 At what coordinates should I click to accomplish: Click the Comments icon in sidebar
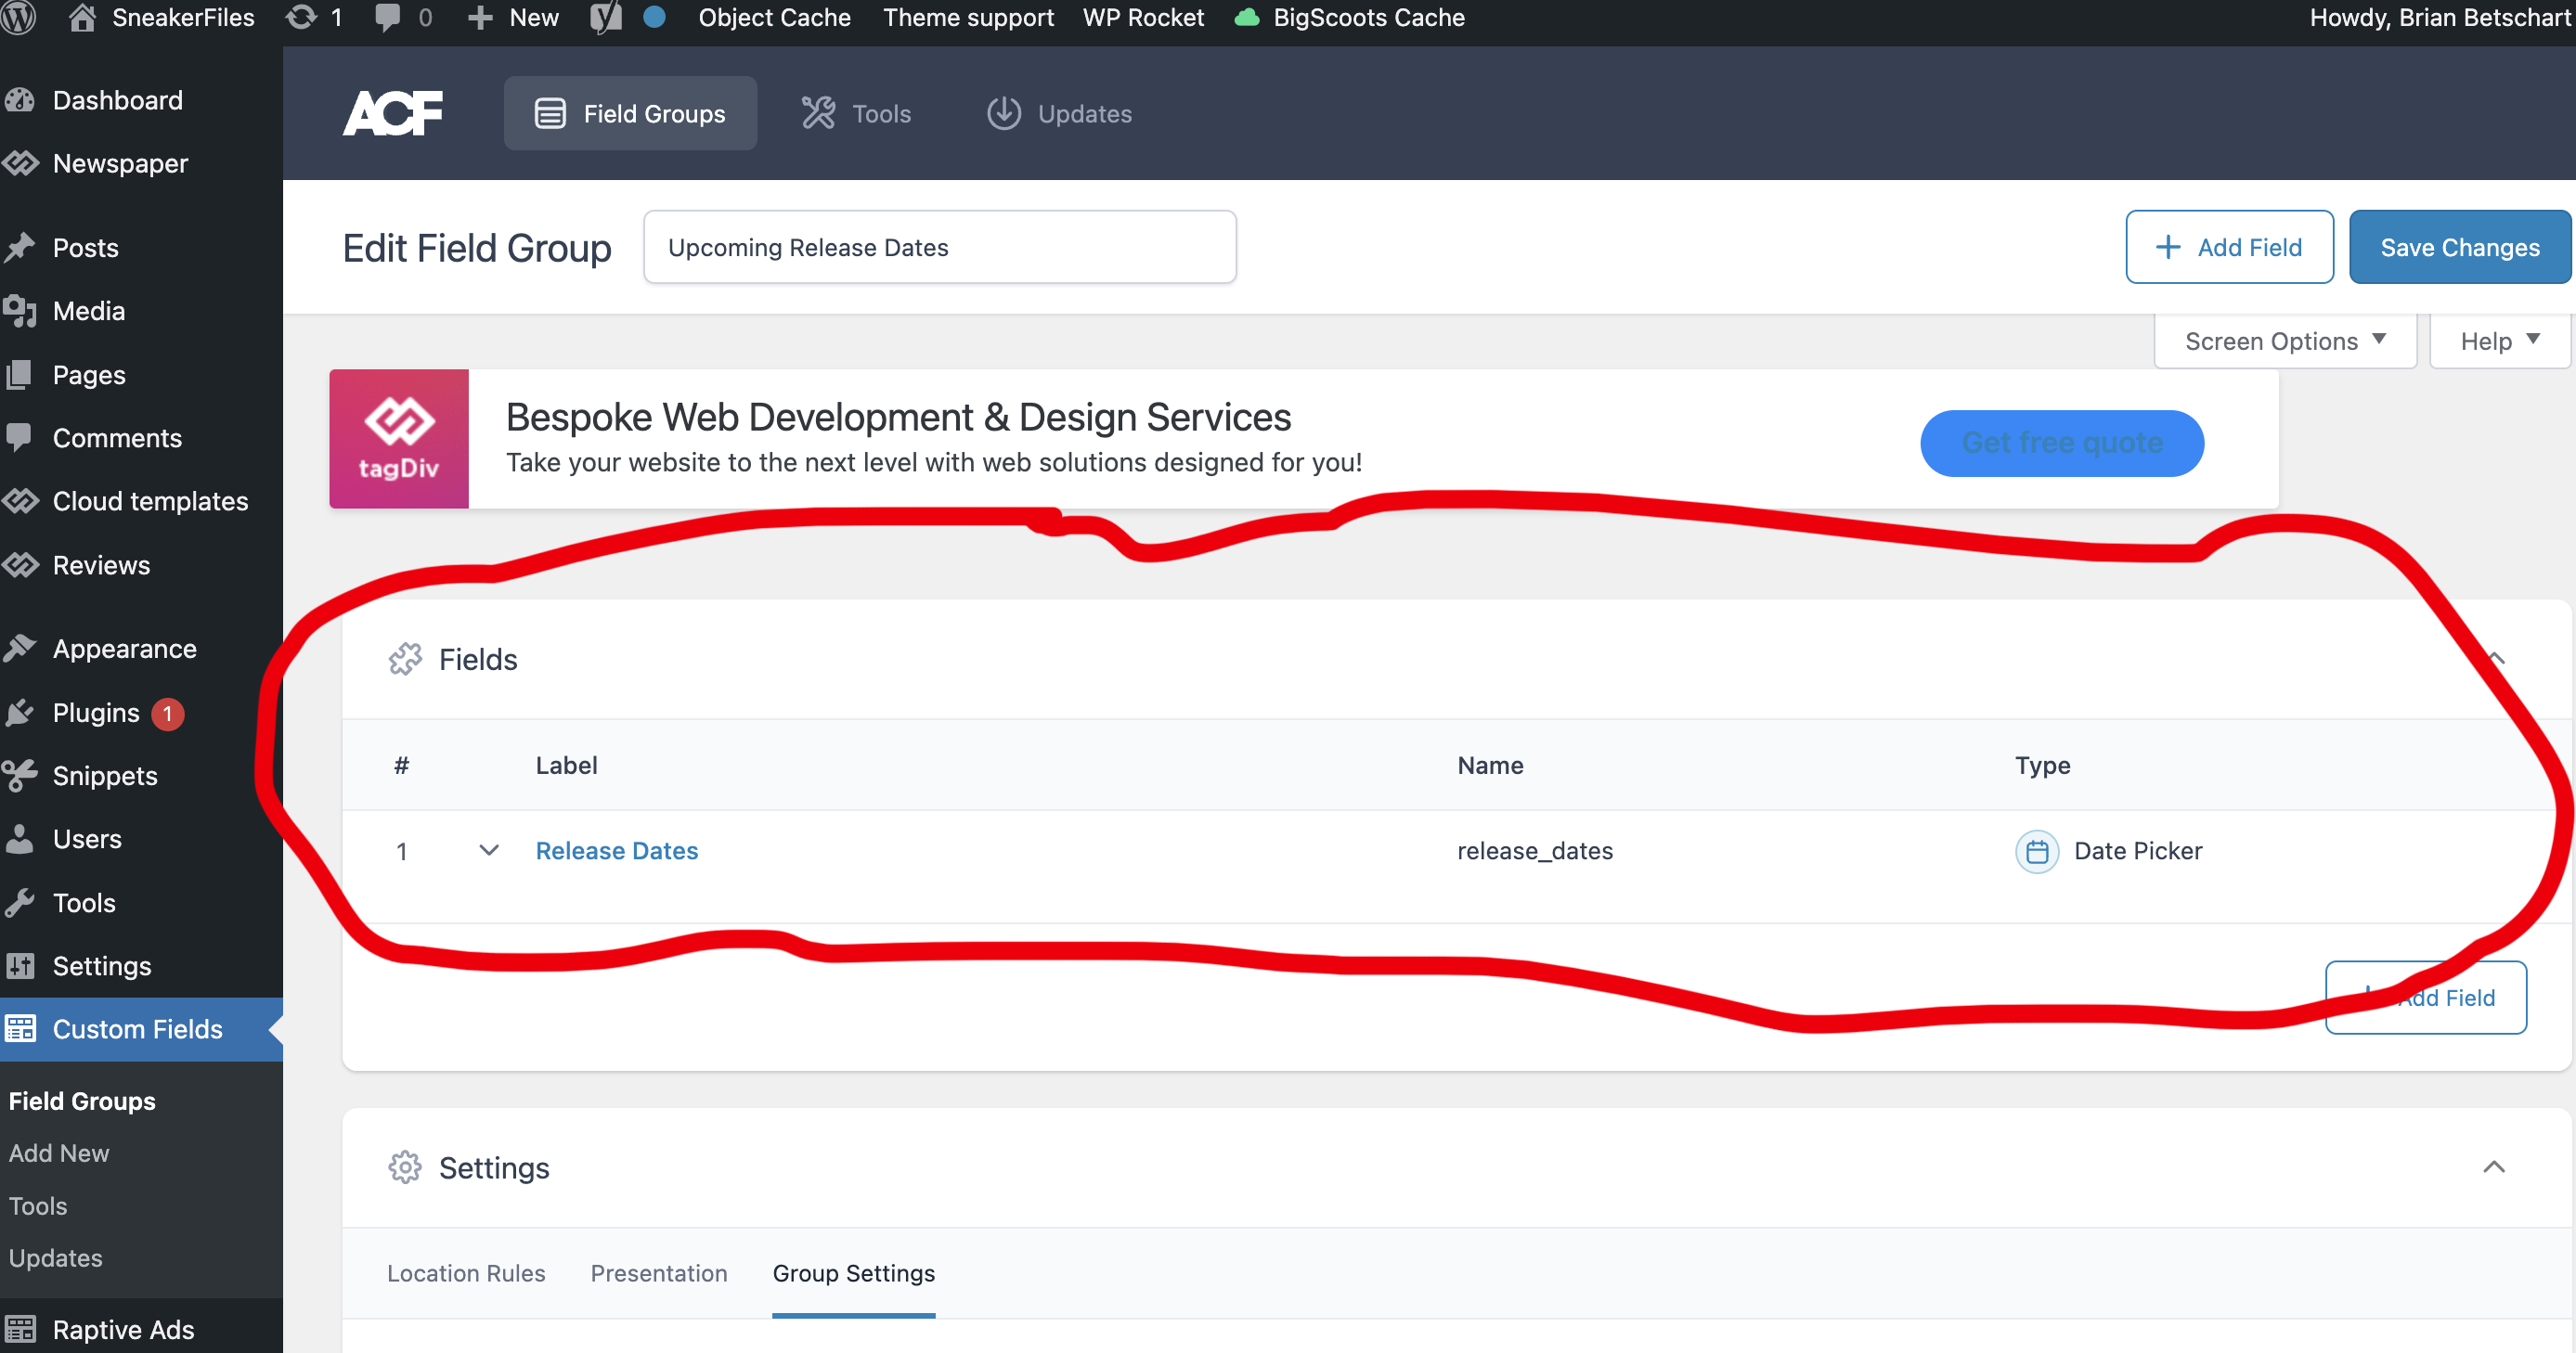20,438
